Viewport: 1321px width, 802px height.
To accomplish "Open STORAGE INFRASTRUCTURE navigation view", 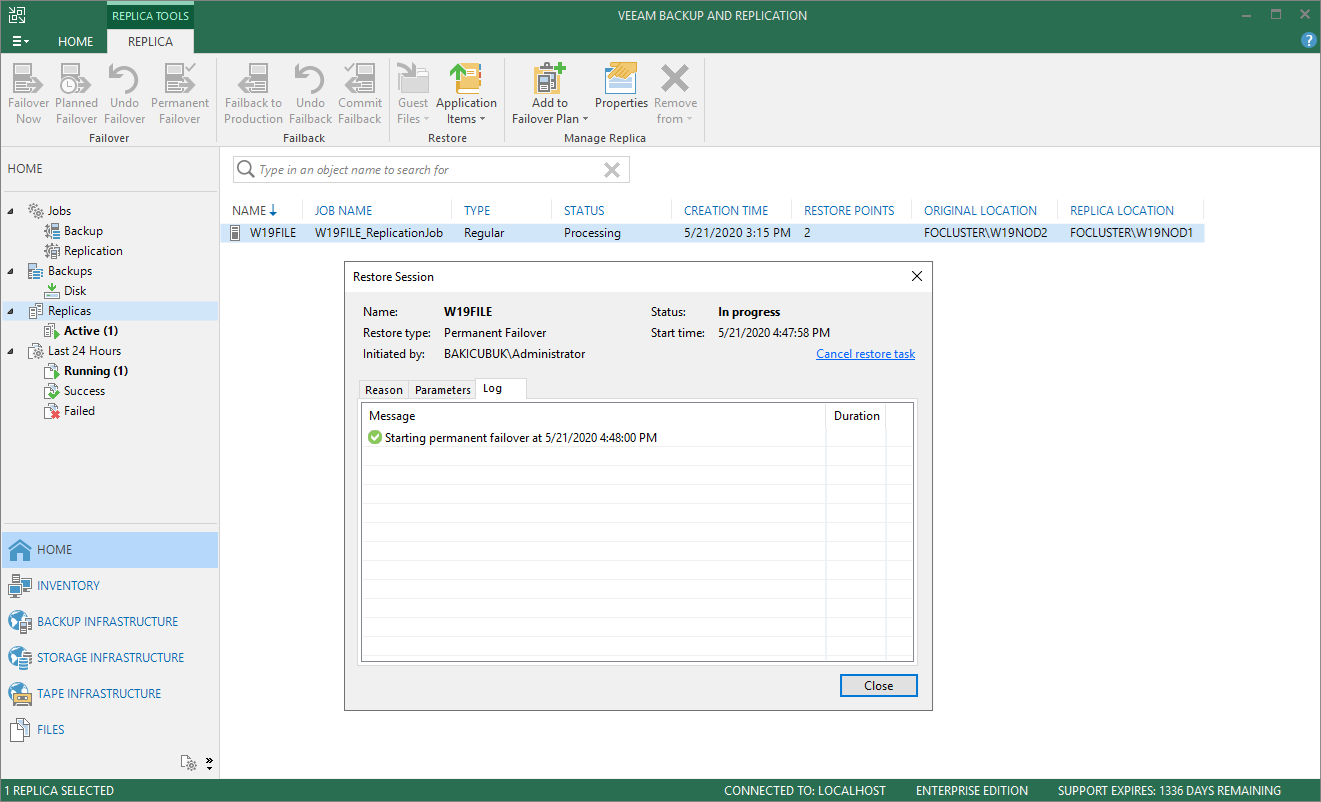I will [109, 658].
